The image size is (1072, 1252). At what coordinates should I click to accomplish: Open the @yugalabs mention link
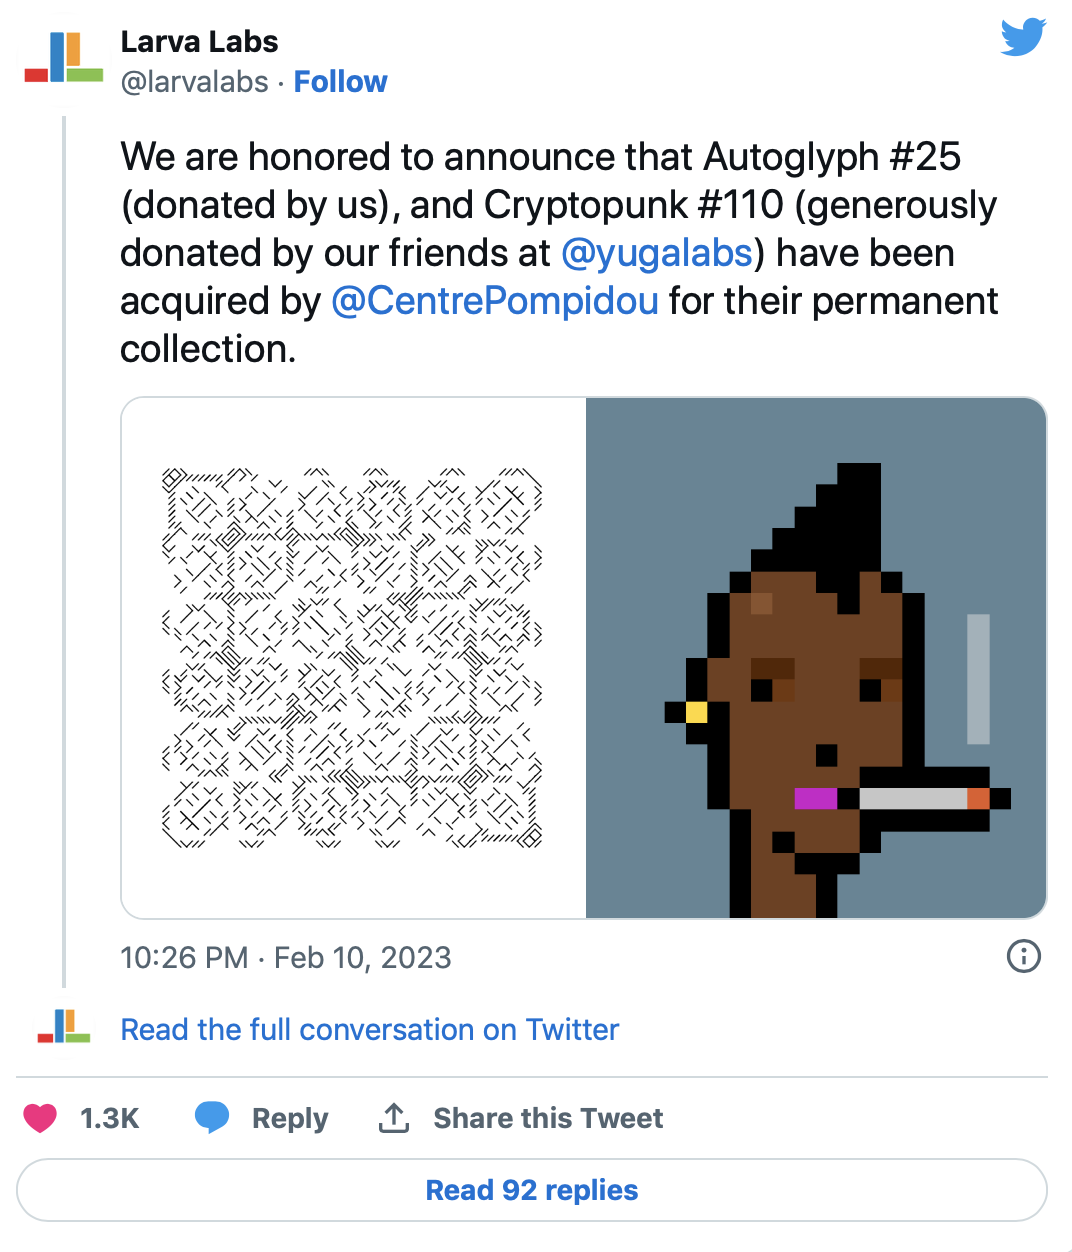coord(657,253)
